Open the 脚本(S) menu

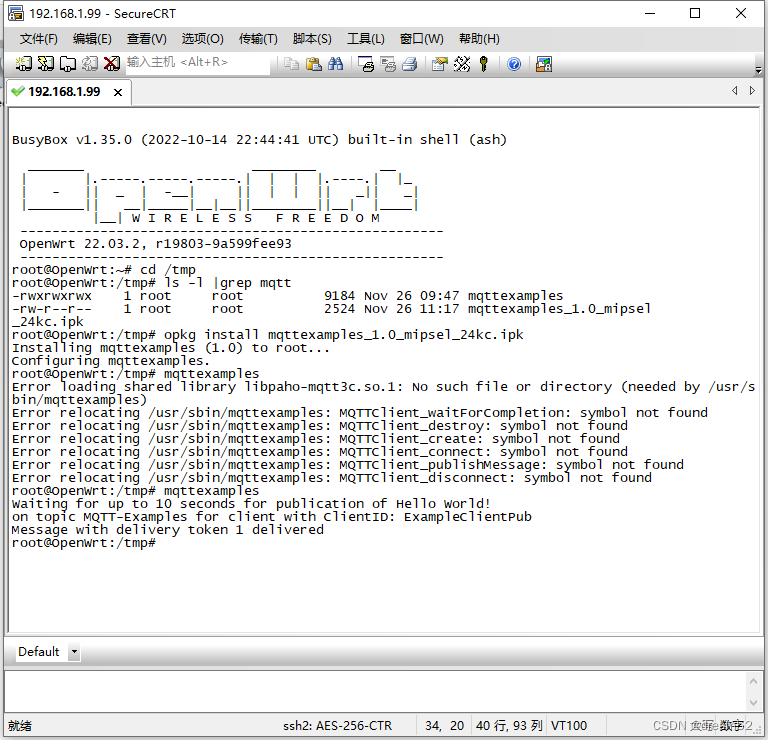click(312, 39)
